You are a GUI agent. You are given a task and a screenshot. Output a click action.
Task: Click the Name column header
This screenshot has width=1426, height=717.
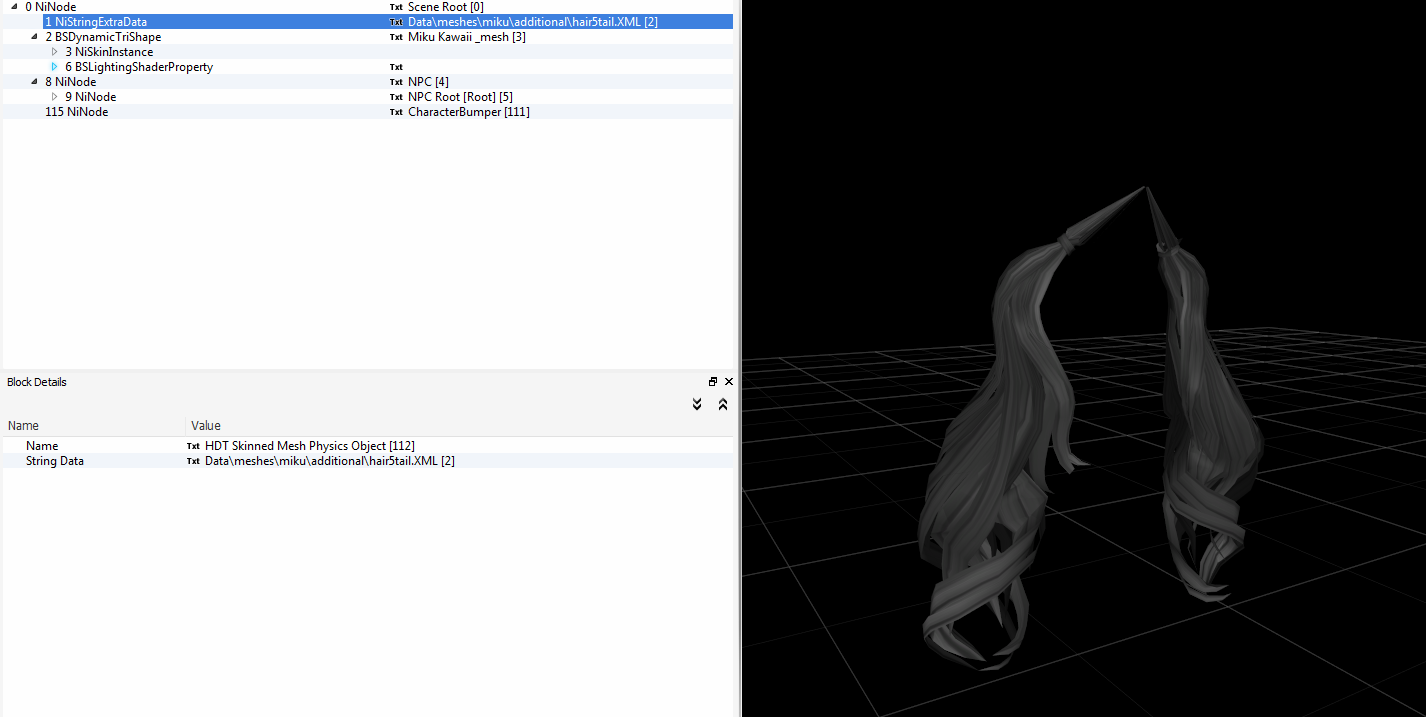point(23,426)
